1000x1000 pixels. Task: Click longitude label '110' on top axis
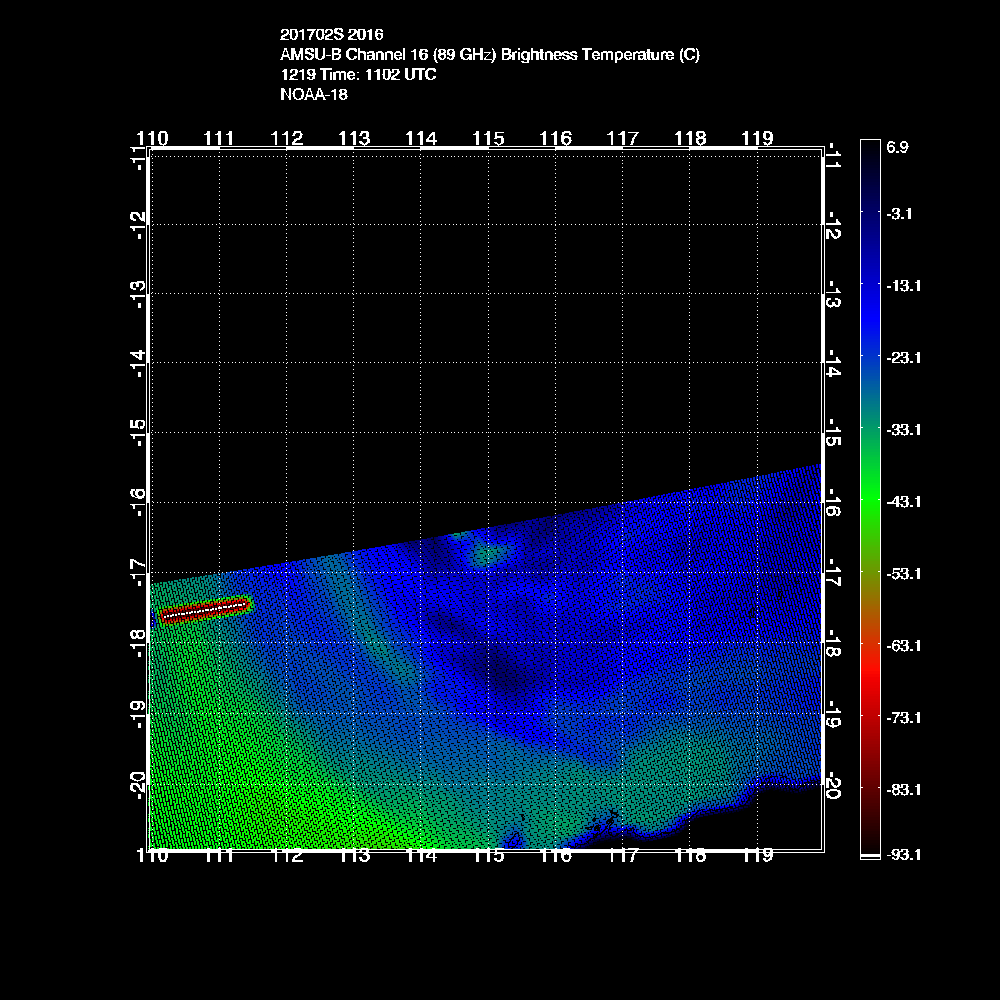coord(152,138)
